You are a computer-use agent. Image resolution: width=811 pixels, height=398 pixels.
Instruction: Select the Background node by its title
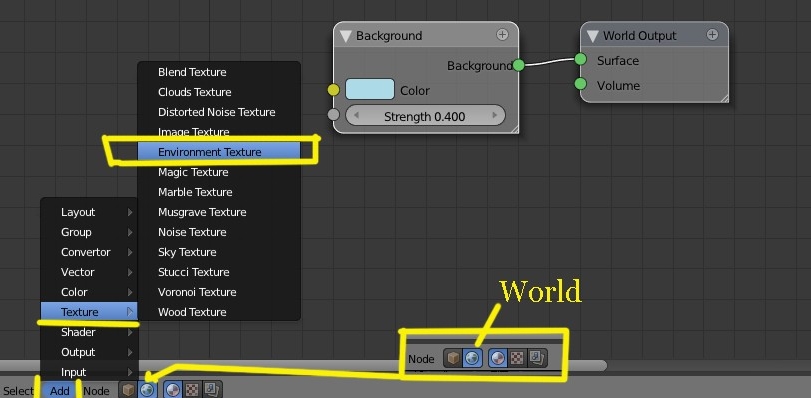point(389,36)
